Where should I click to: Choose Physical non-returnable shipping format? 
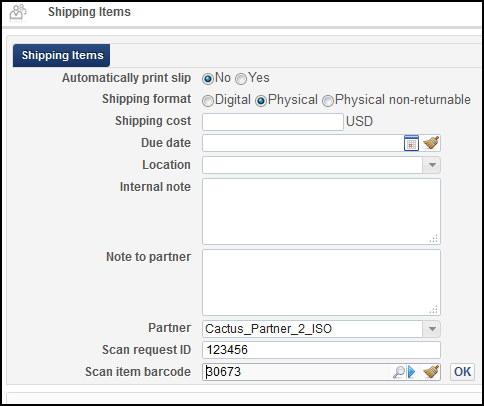[x=328, y=101]
